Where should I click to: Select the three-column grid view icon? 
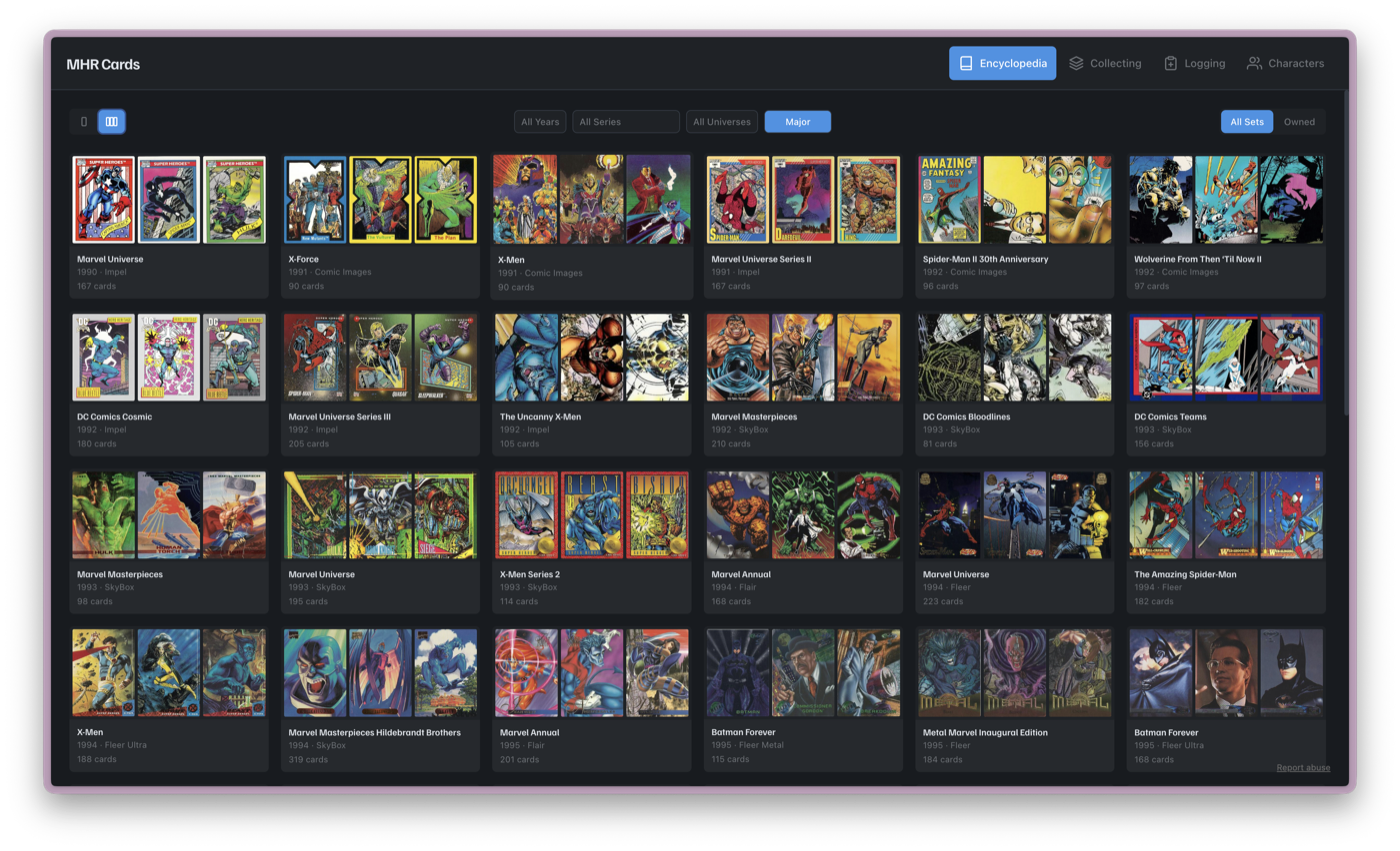pyautogui.click(x=111, y=122)
